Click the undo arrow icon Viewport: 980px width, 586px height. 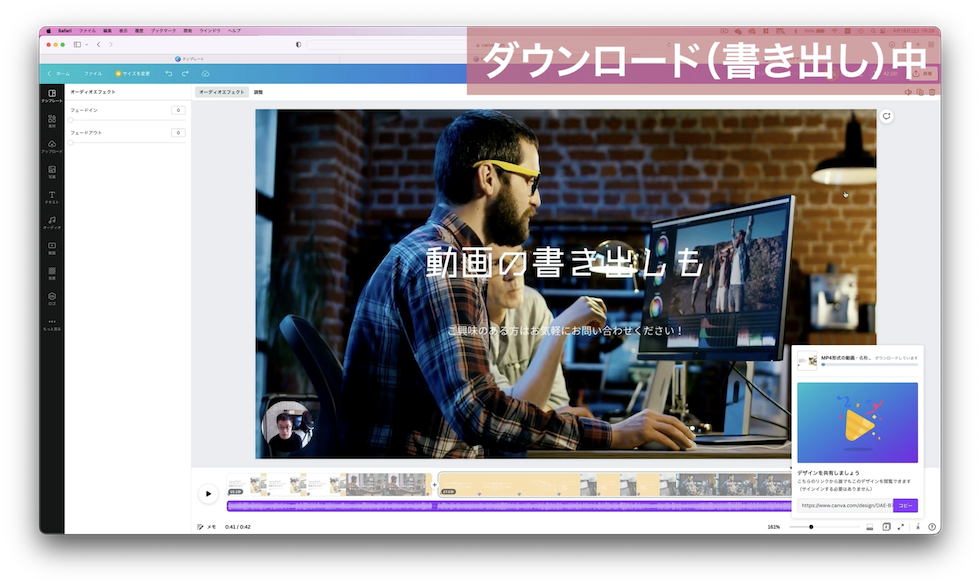point(169,74)
